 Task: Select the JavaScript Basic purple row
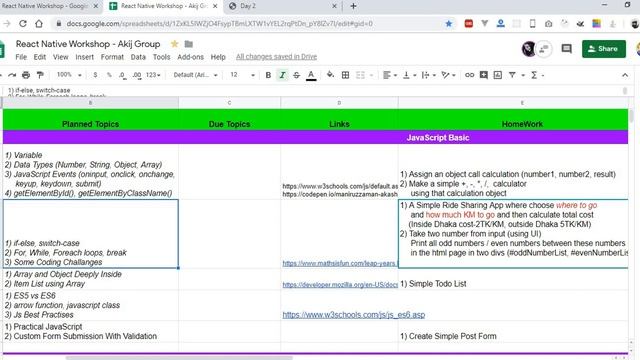pos(316,138)
